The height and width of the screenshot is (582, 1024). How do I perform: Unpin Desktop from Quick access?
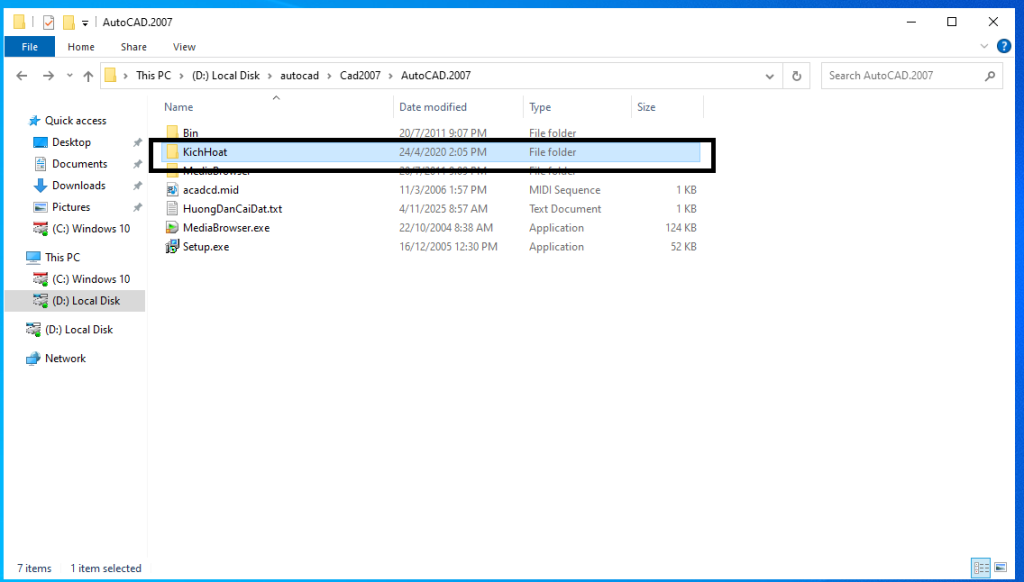point(137,143)
